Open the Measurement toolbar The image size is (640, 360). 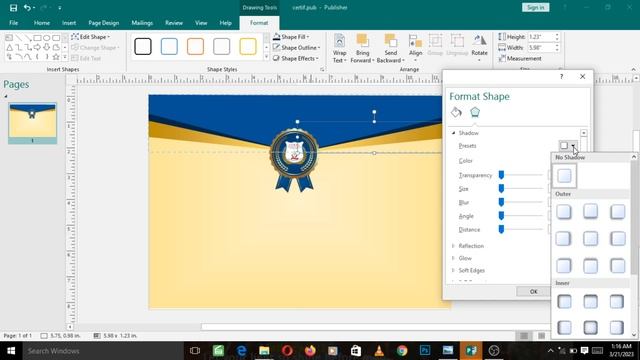tap(520, 59)
